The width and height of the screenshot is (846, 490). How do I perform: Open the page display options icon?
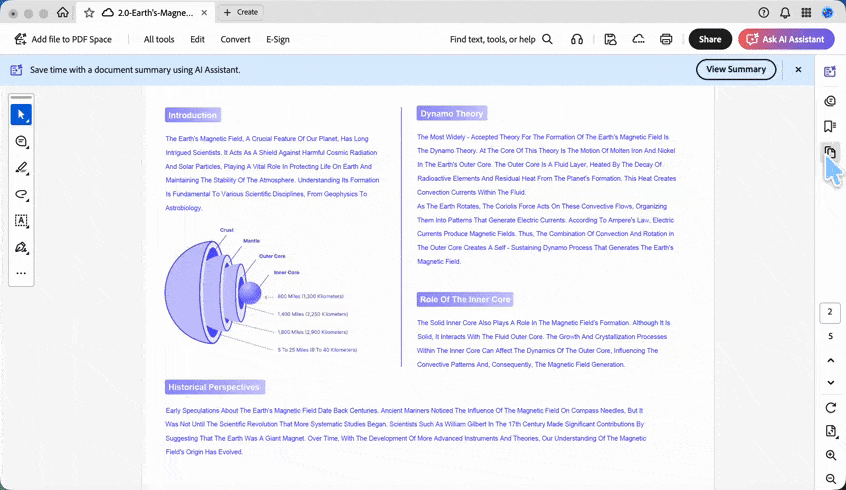coord(830,431)
